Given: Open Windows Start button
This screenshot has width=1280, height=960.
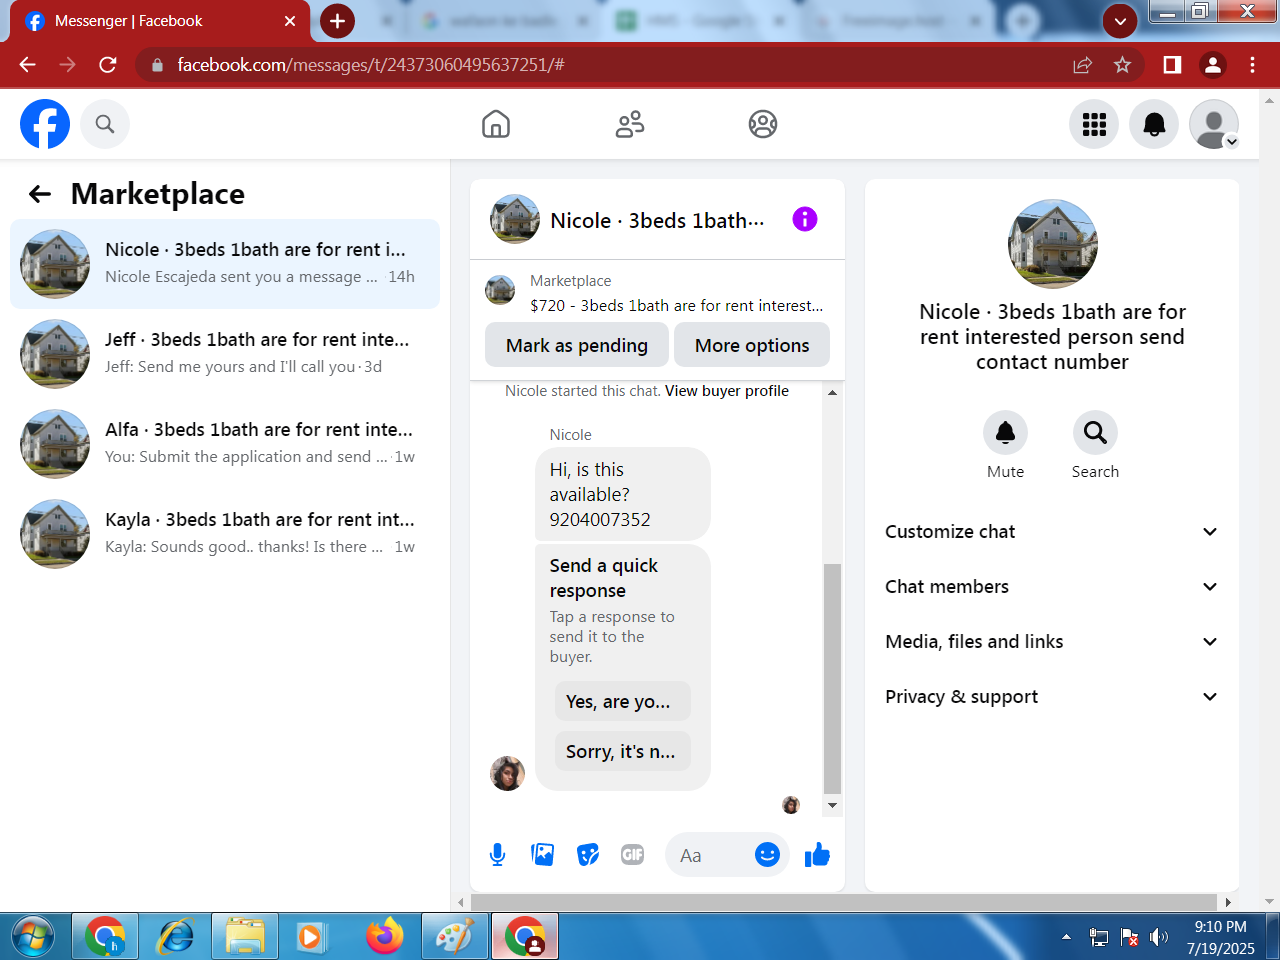Looking at the screenshot, I should click(32, 937).
